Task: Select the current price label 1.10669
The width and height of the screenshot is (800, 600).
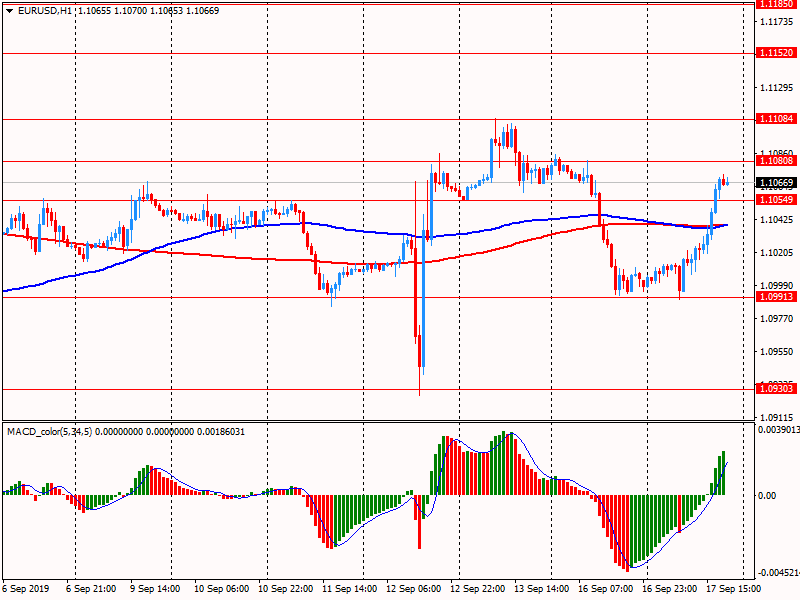Action: click(777, 183)
